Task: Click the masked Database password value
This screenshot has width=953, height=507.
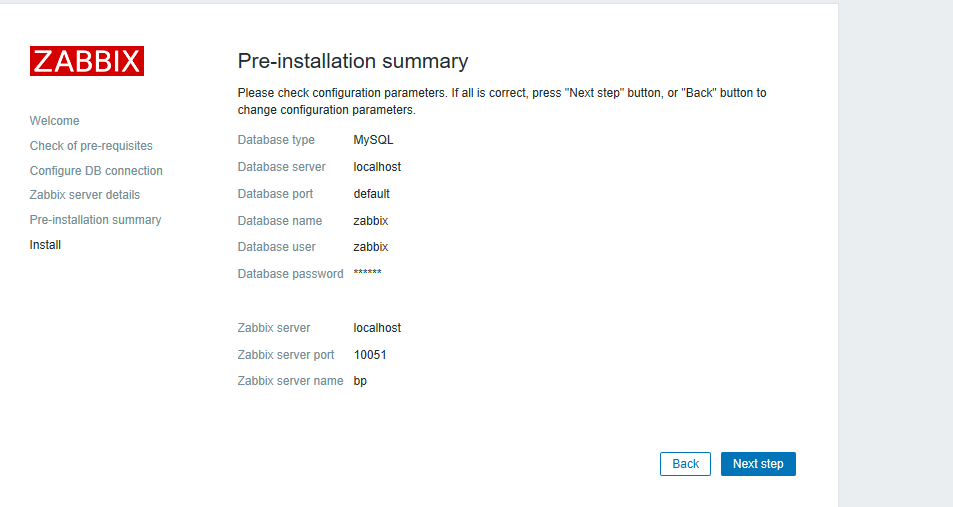Action: pyautogui.click(x=367, y=272)
